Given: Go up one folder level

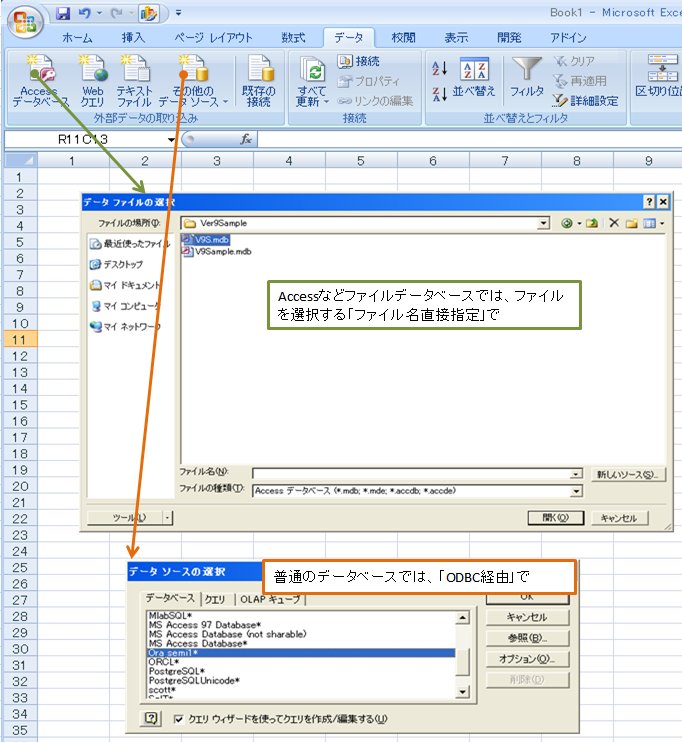Looking at the screenshot, I should pyautogui.click(x=592, y=223).
